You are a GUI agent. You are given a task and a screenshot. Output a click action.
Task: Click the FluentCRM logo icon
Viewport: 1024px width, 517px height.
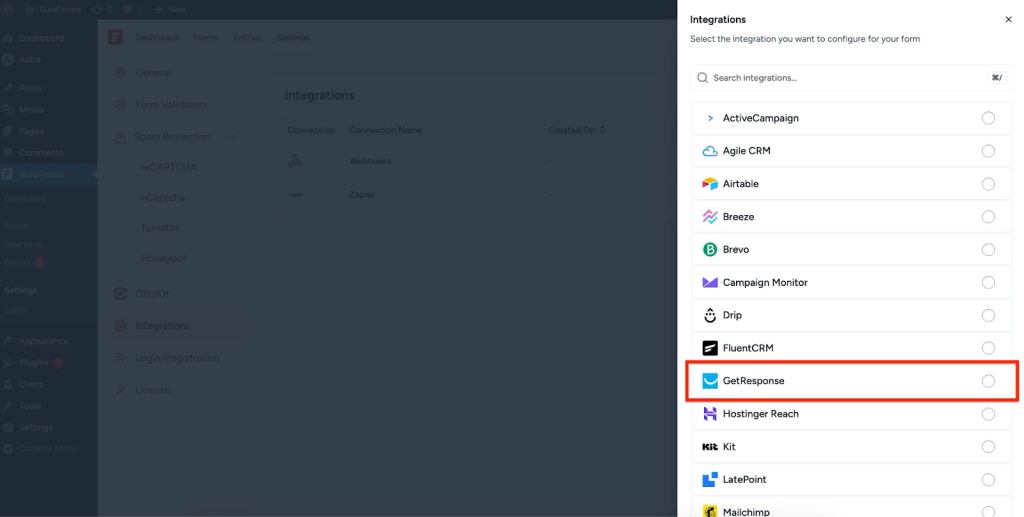pyautogui.click(x=710, y=348)
